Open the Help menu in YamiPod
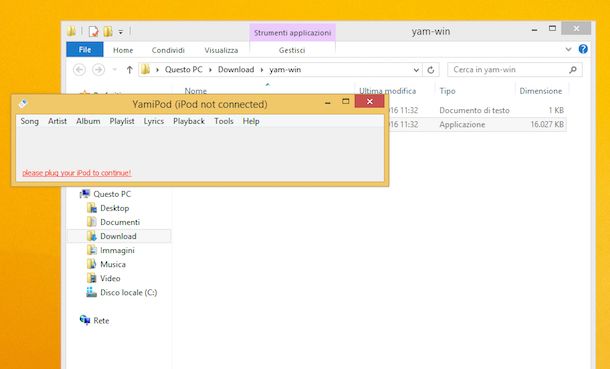Viewport: 610px width, 369px height. tap(251, 121)
